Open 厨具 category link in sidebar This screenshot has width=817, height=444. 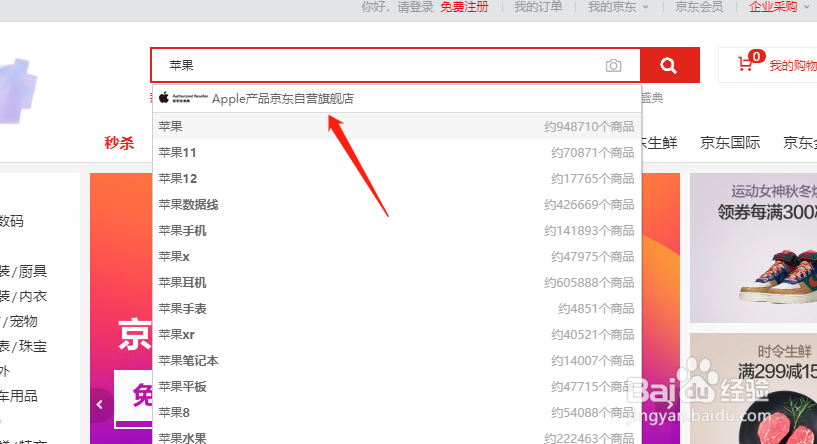coord(33,271)
